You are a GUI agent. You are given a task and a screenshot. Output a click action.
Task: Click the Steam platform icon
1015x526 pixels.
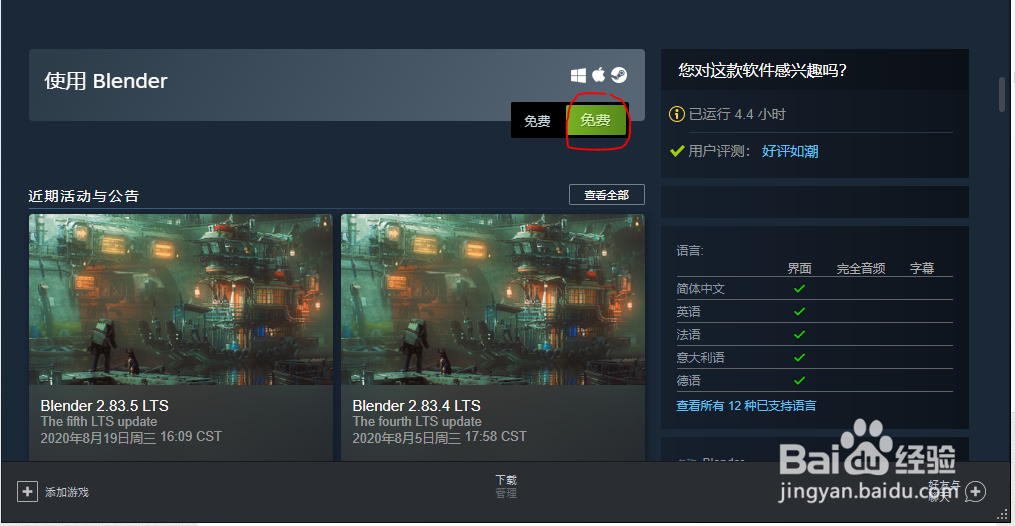tap(619, 76)
